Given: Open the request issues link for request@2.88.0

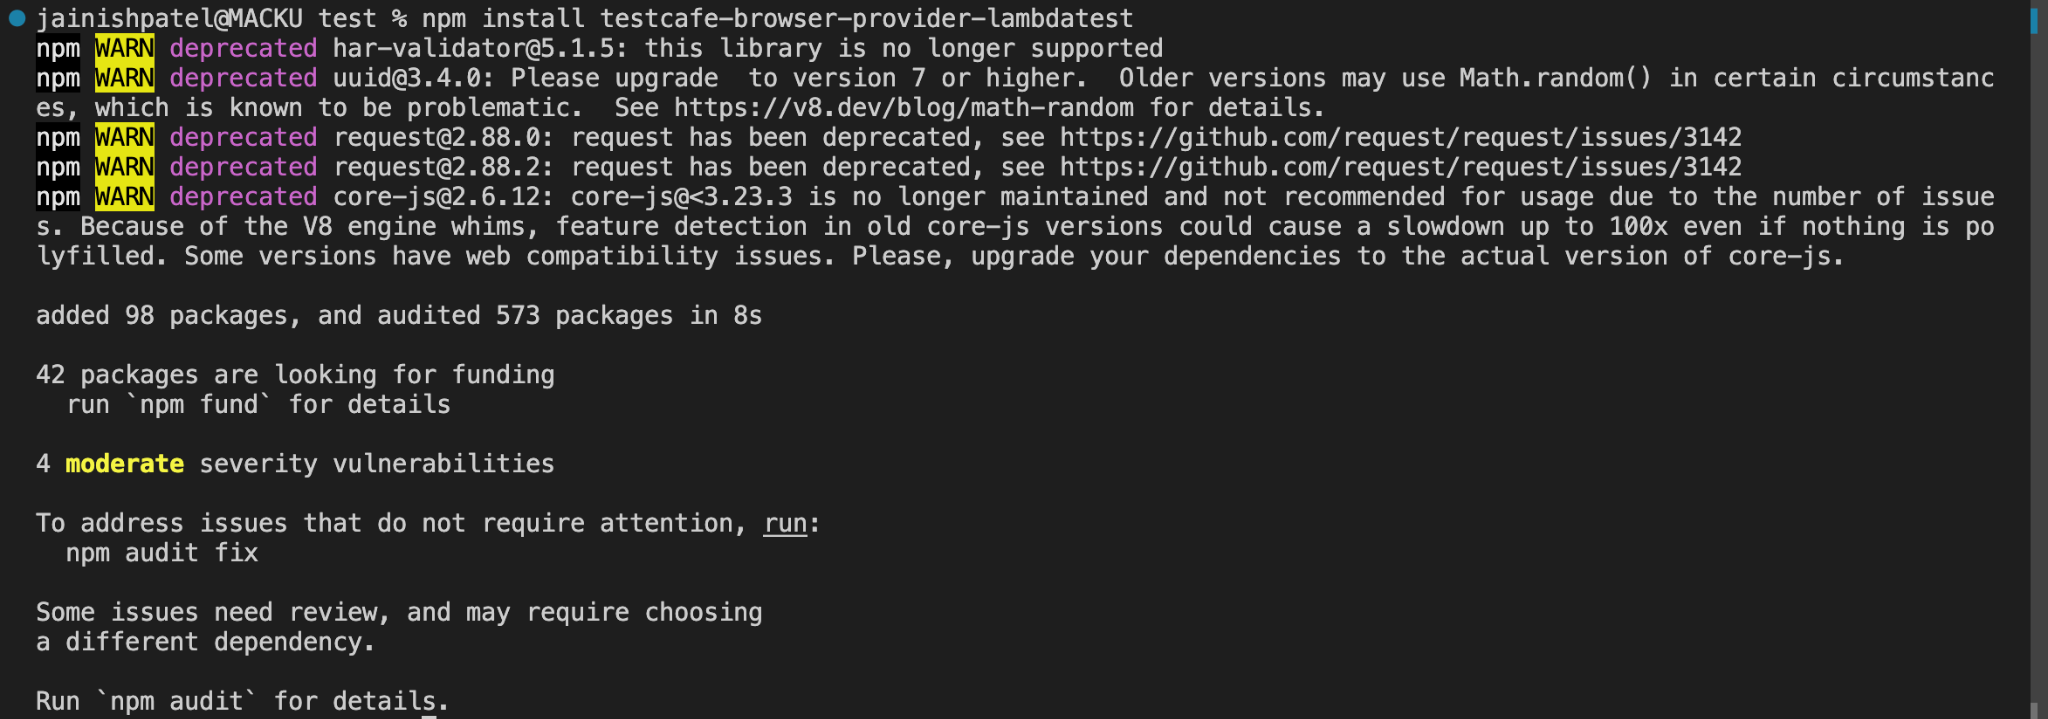Looking at the screenshot, I should tap(1401, 138).
